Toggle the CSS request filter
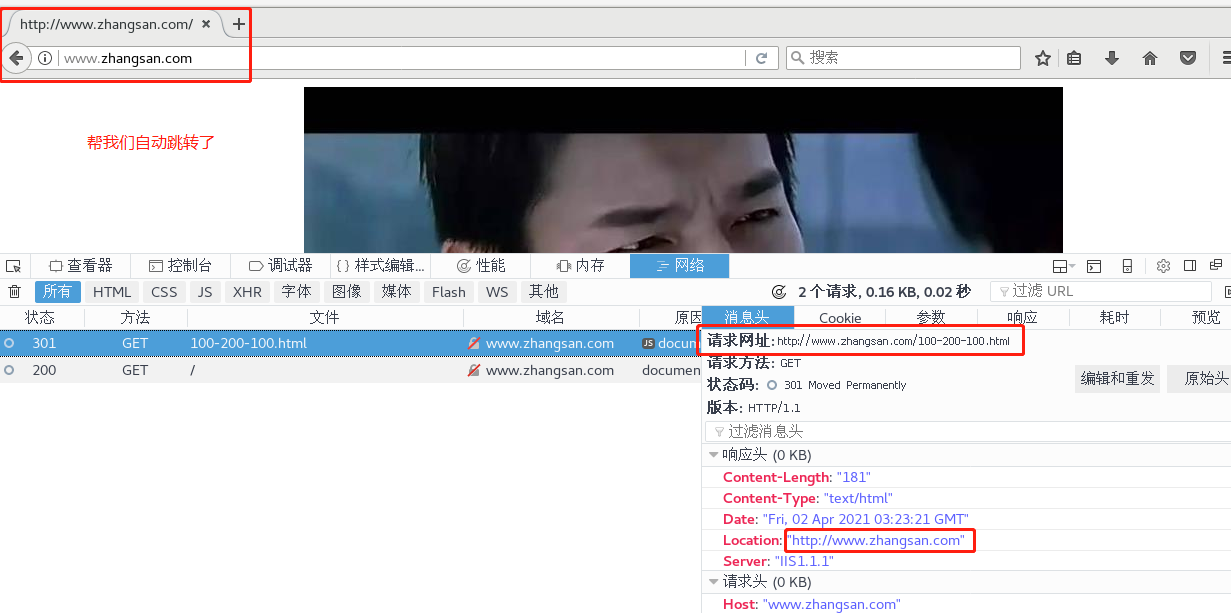The height and width of the screenshot is (613, 1231). pos(164,292)
